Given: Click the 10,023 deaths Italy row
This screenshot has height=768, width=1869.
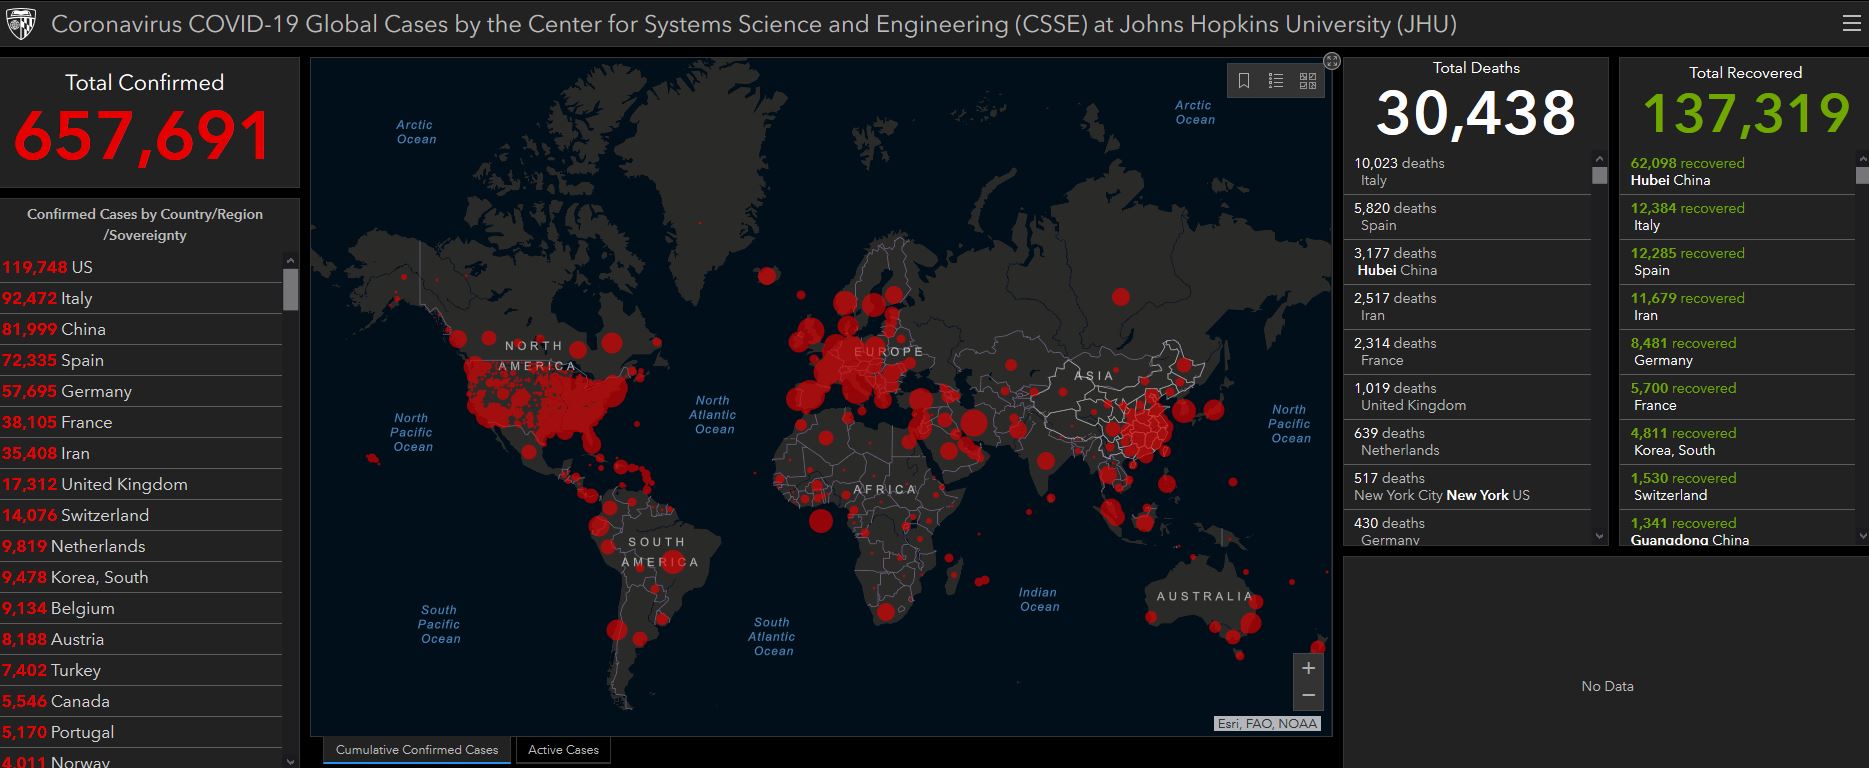Looking at the screenshot, I should click(1468, 172).
